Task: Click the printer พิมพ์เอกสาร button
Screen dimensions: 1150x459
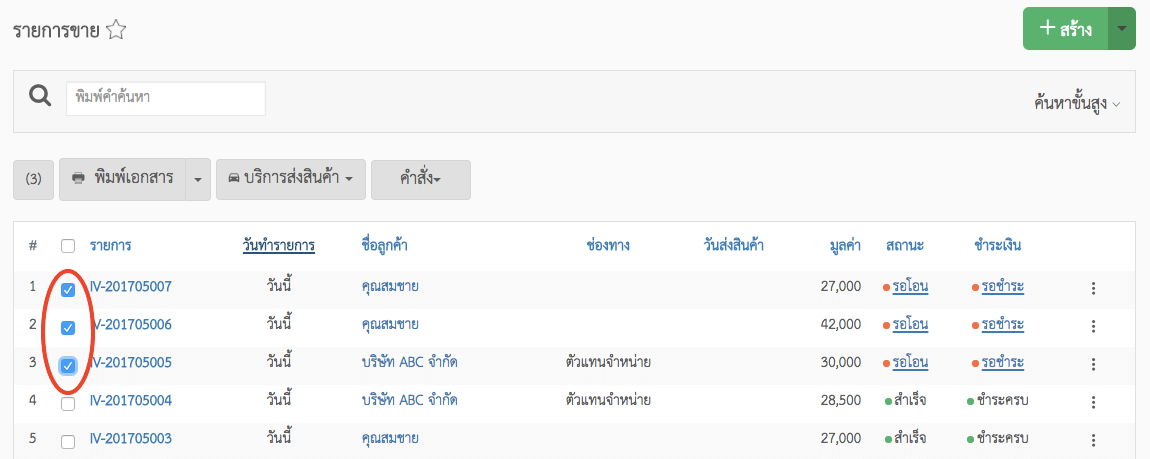Action: [122, 179]
